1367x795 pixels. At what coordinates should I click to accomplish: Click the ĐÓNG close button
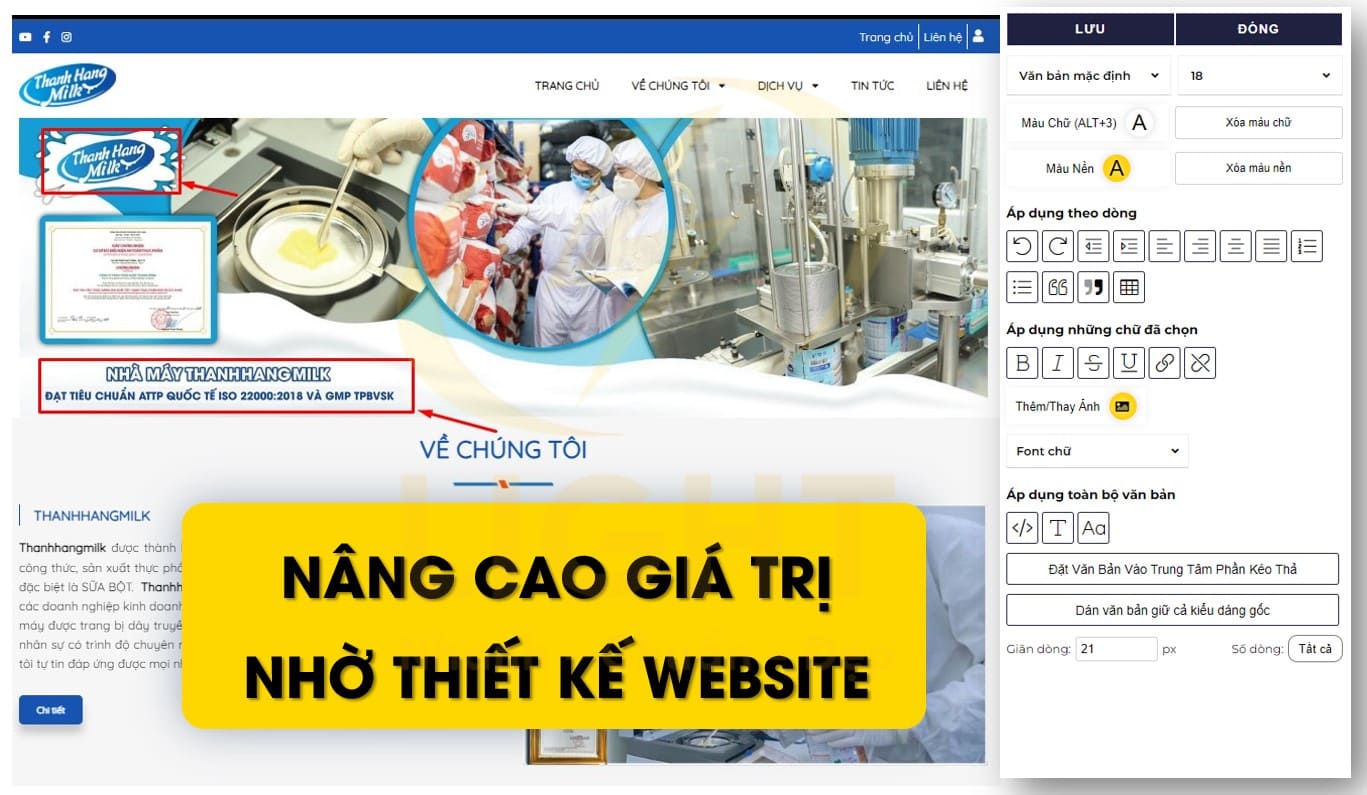1258,29
